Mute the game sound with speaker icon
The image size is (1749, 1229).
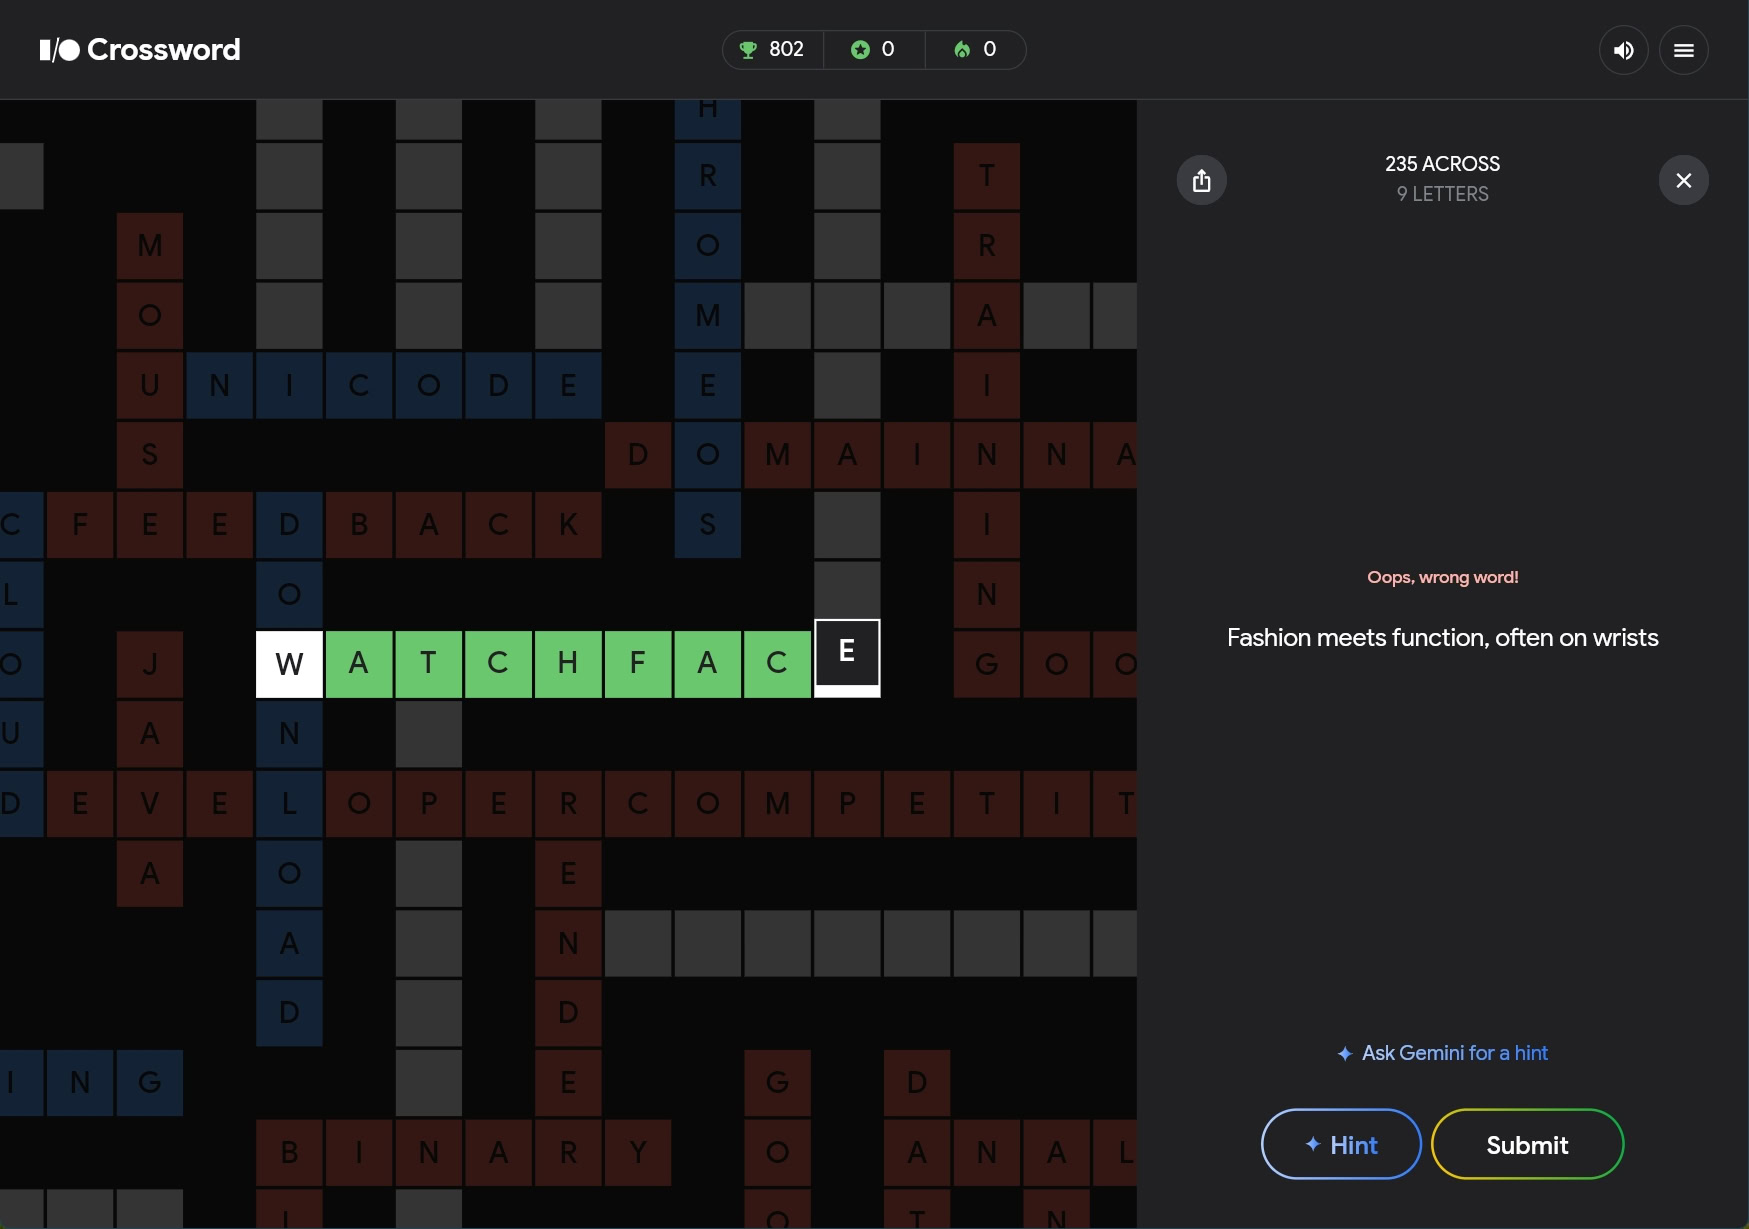1623,50
